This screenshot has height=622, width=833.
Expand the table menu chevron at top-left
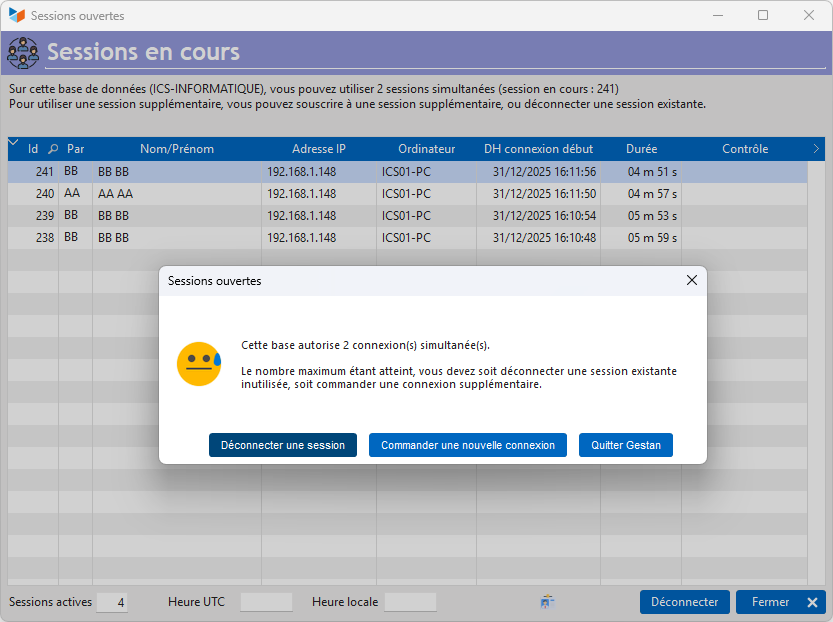(x=14, y=144)
